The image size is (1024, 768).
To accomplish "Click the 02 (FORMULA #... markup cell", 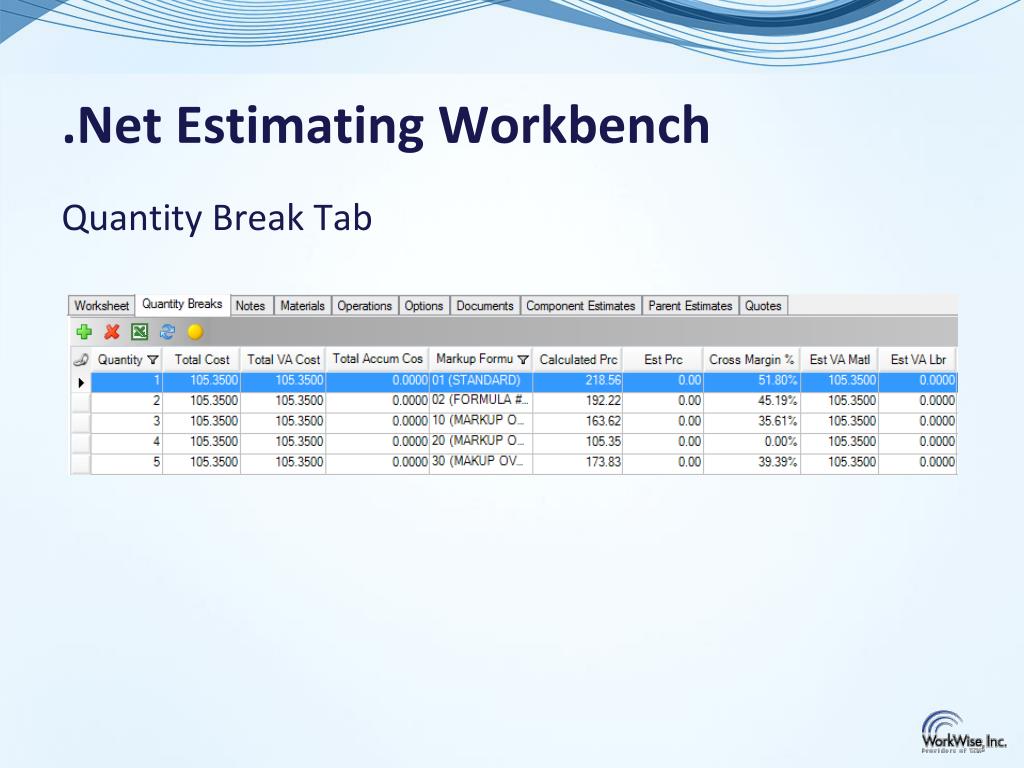I will [x=481, y=401].
